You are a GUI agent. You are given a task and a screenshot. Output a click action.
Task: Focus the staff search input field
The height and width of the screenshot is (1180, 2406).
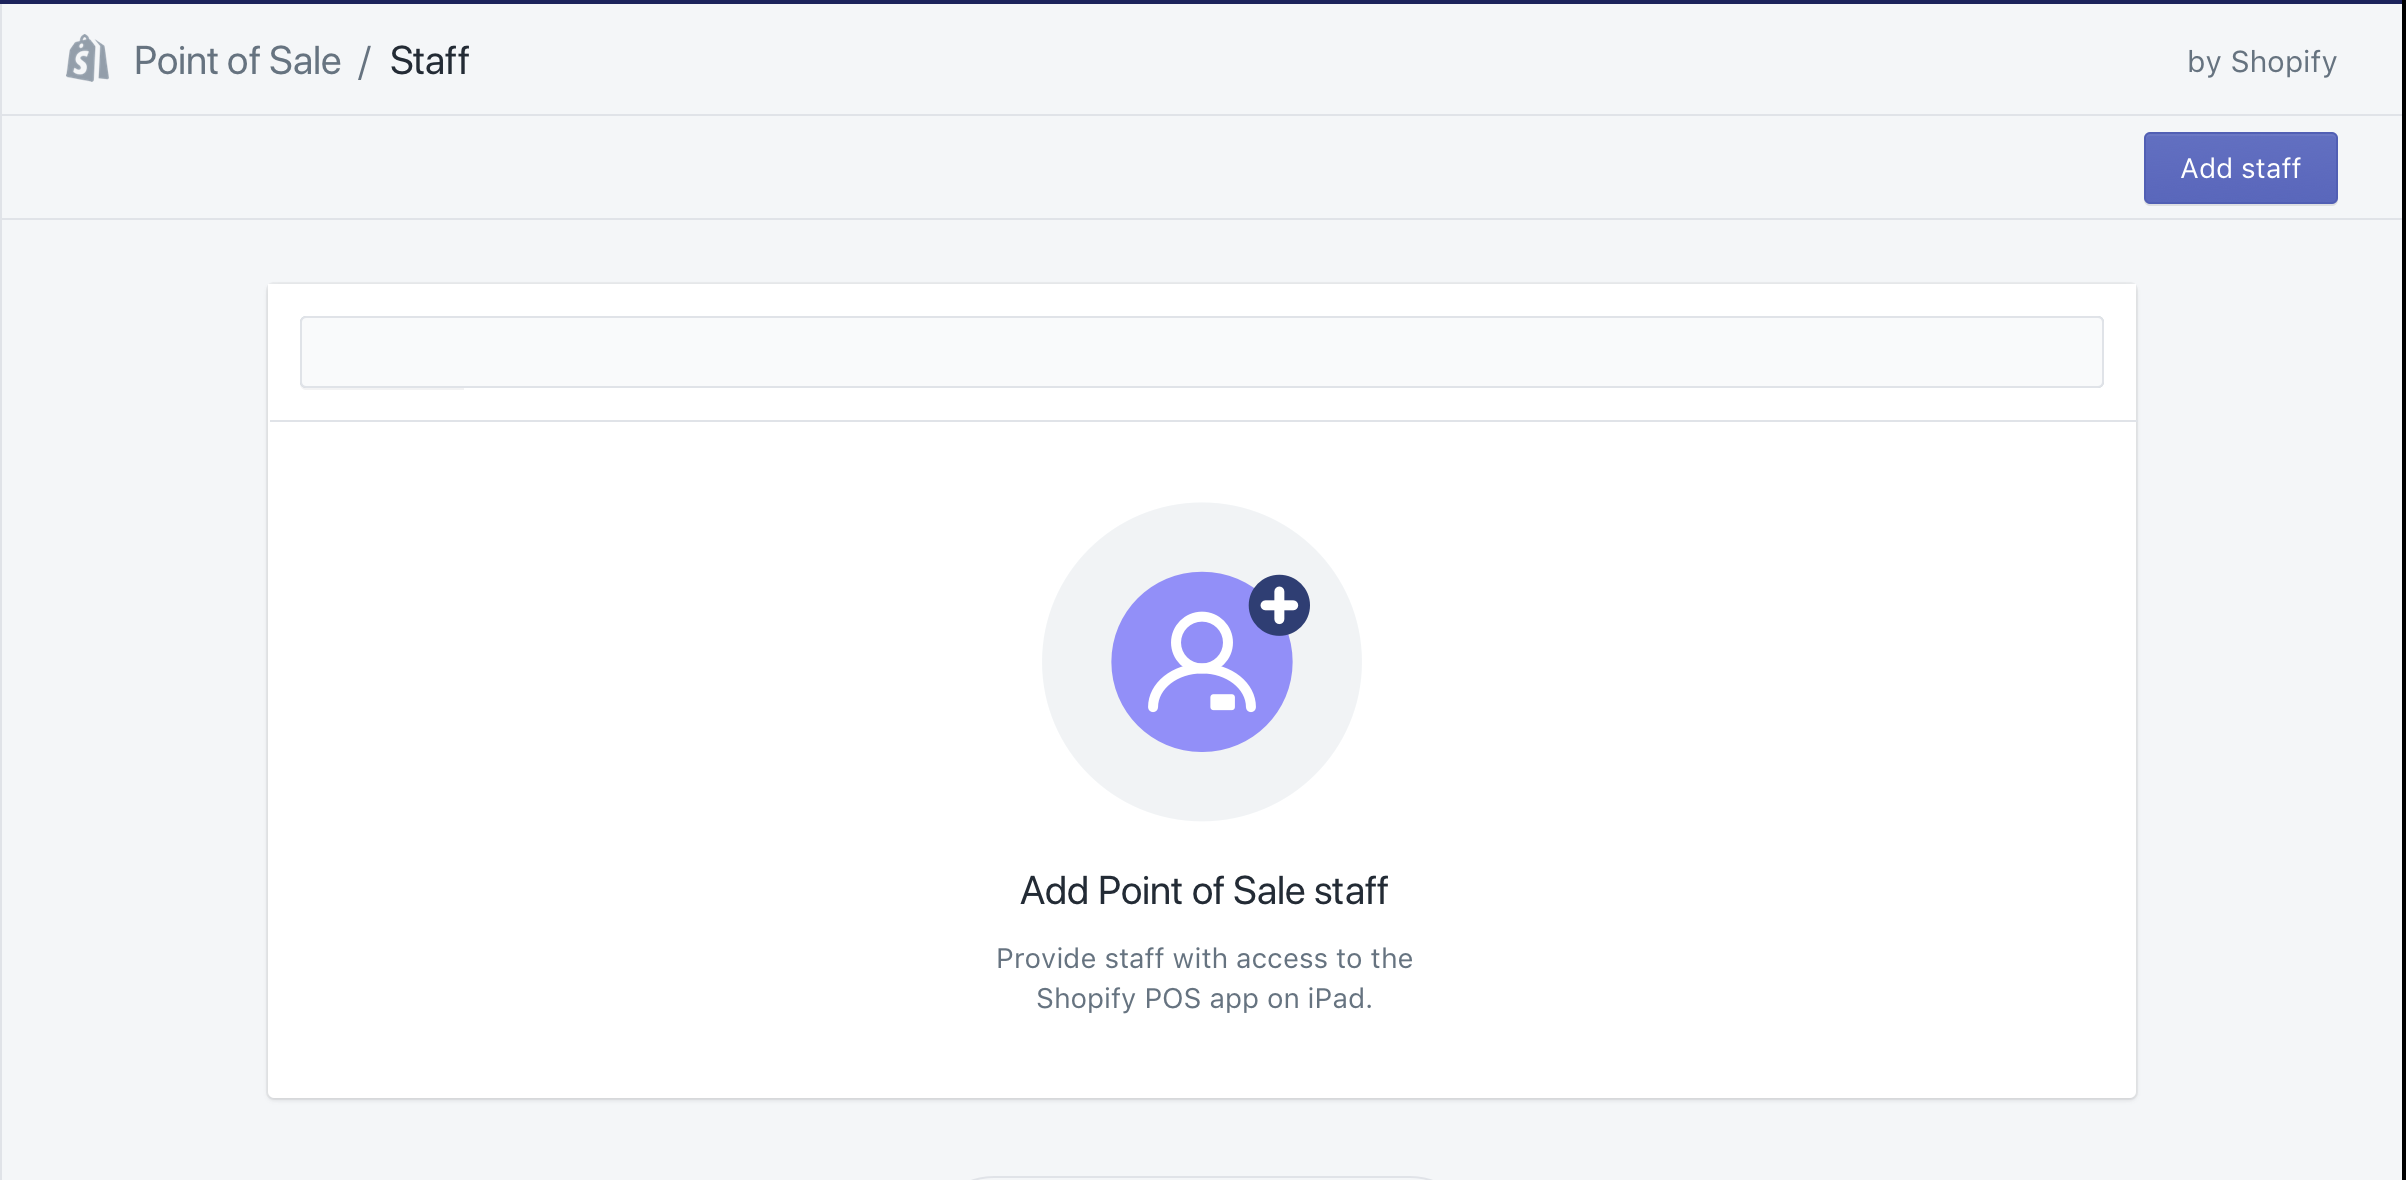coord(1201,352)
